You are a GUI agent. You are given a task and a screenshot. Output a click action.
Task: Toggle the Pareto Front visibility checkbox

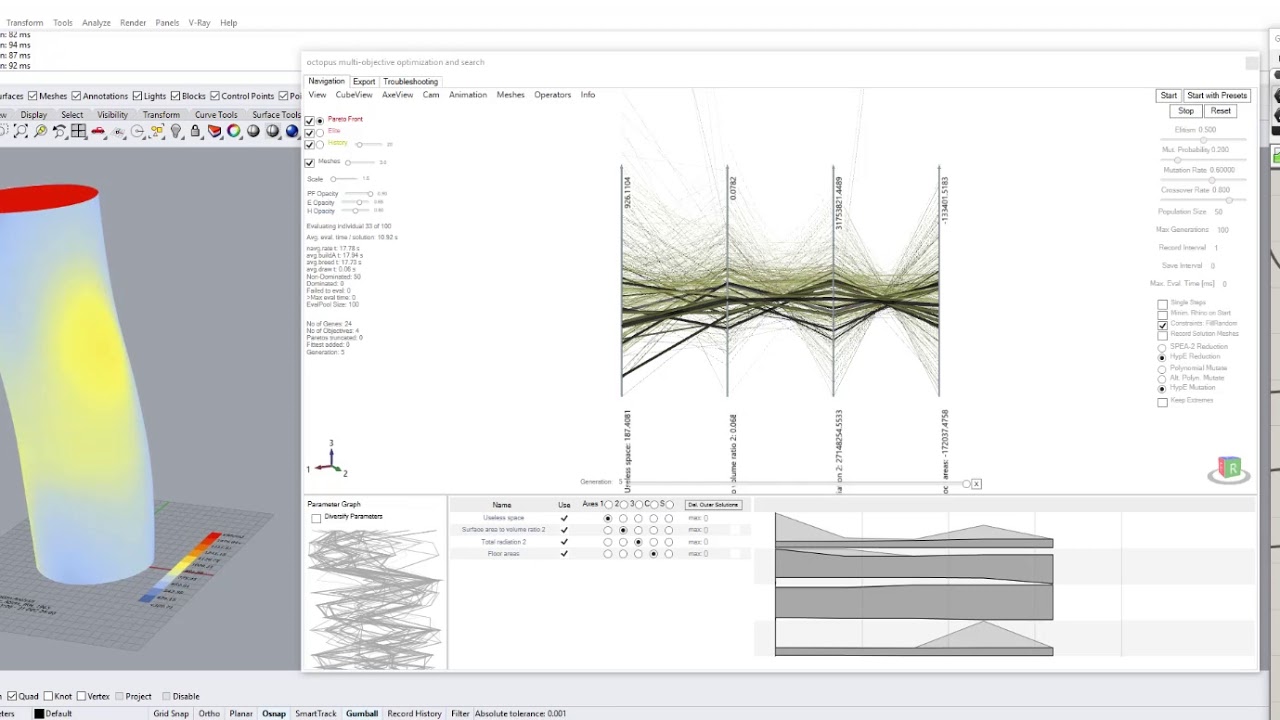click(x=309, y=120)
